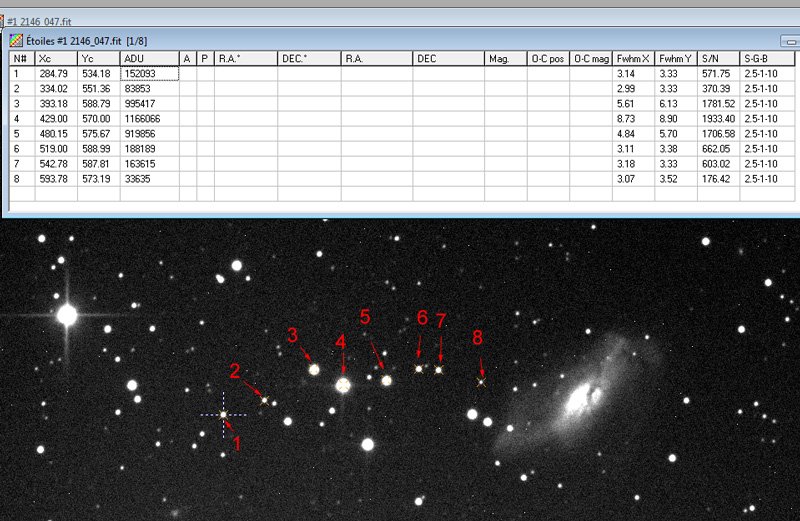The width and height of the screenshot is (800, 521).
Task: Select Xc value 542.78 in row 7
Action: [54, 164]
